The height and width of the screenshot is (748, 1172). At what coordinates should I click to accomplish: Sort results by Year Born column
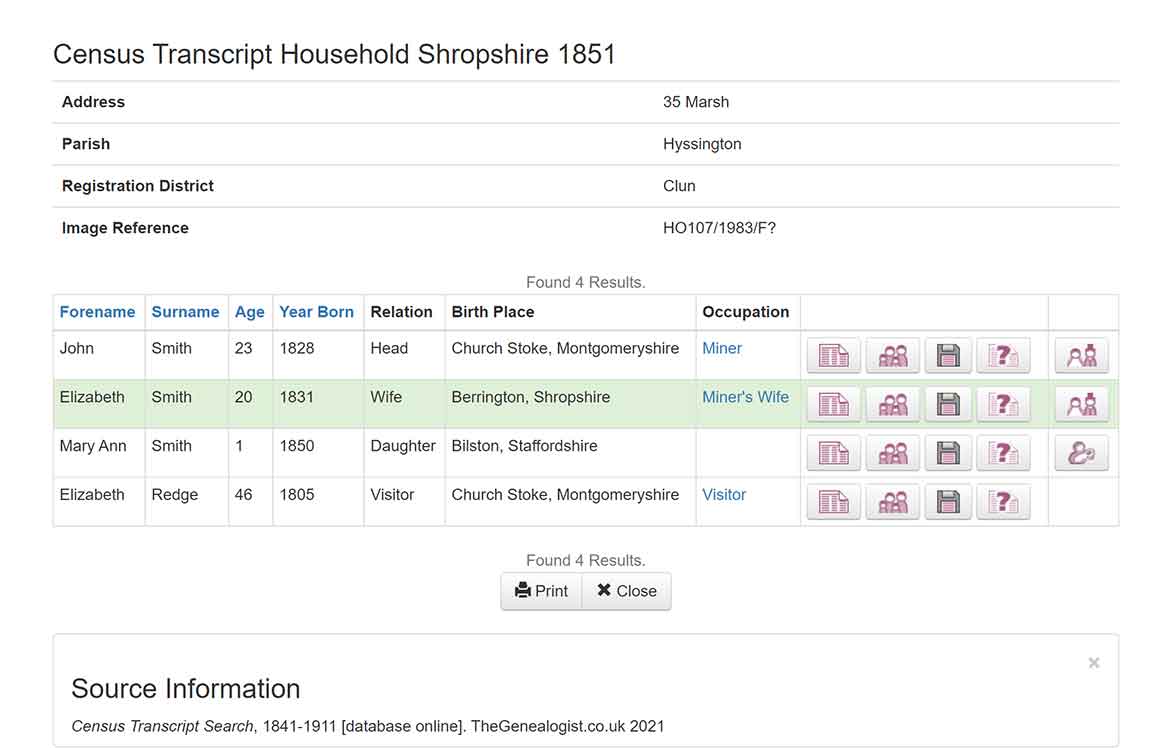pyautogui.click(x=316, y=312)
